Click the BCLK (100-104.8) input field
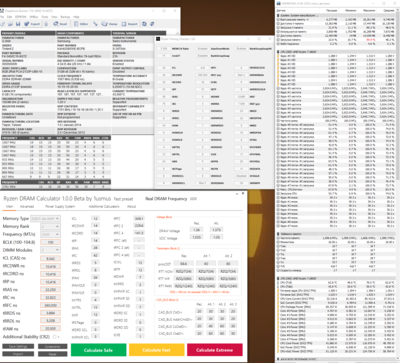This screenshot has width=400, height=363. tap(50, 242)
